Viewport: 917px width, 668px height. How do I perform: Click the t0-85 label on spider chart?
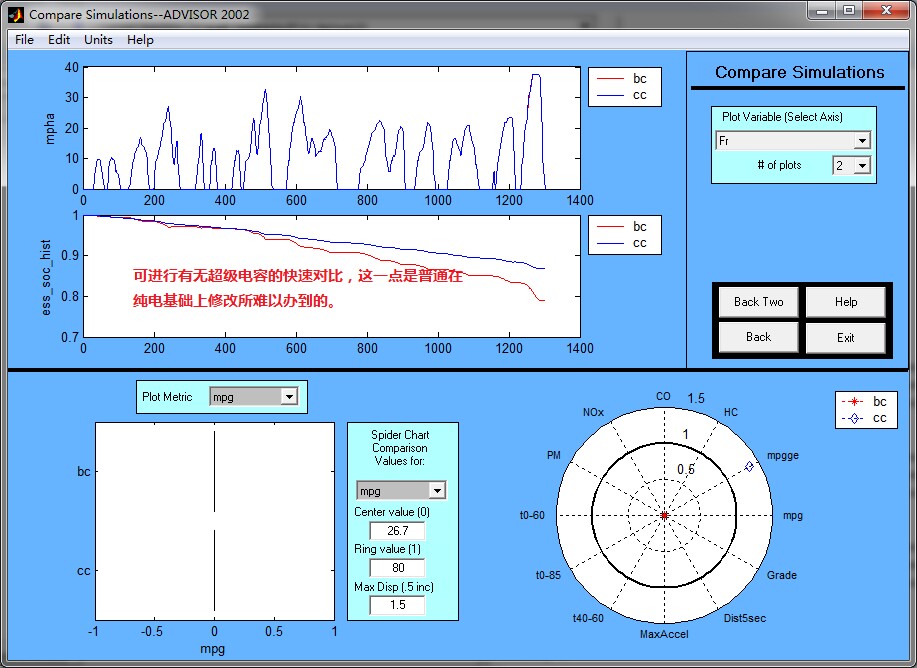tap(549, 575)
